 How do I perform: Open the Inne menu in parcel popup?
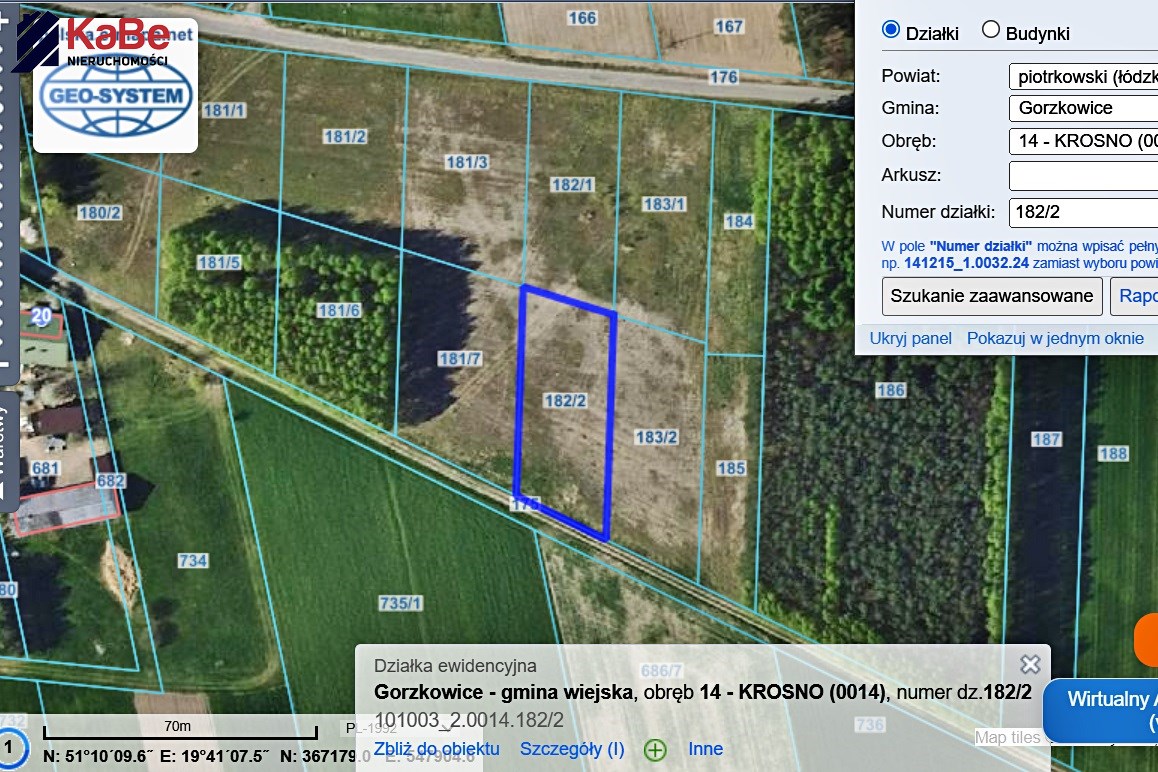coord(705,749)
